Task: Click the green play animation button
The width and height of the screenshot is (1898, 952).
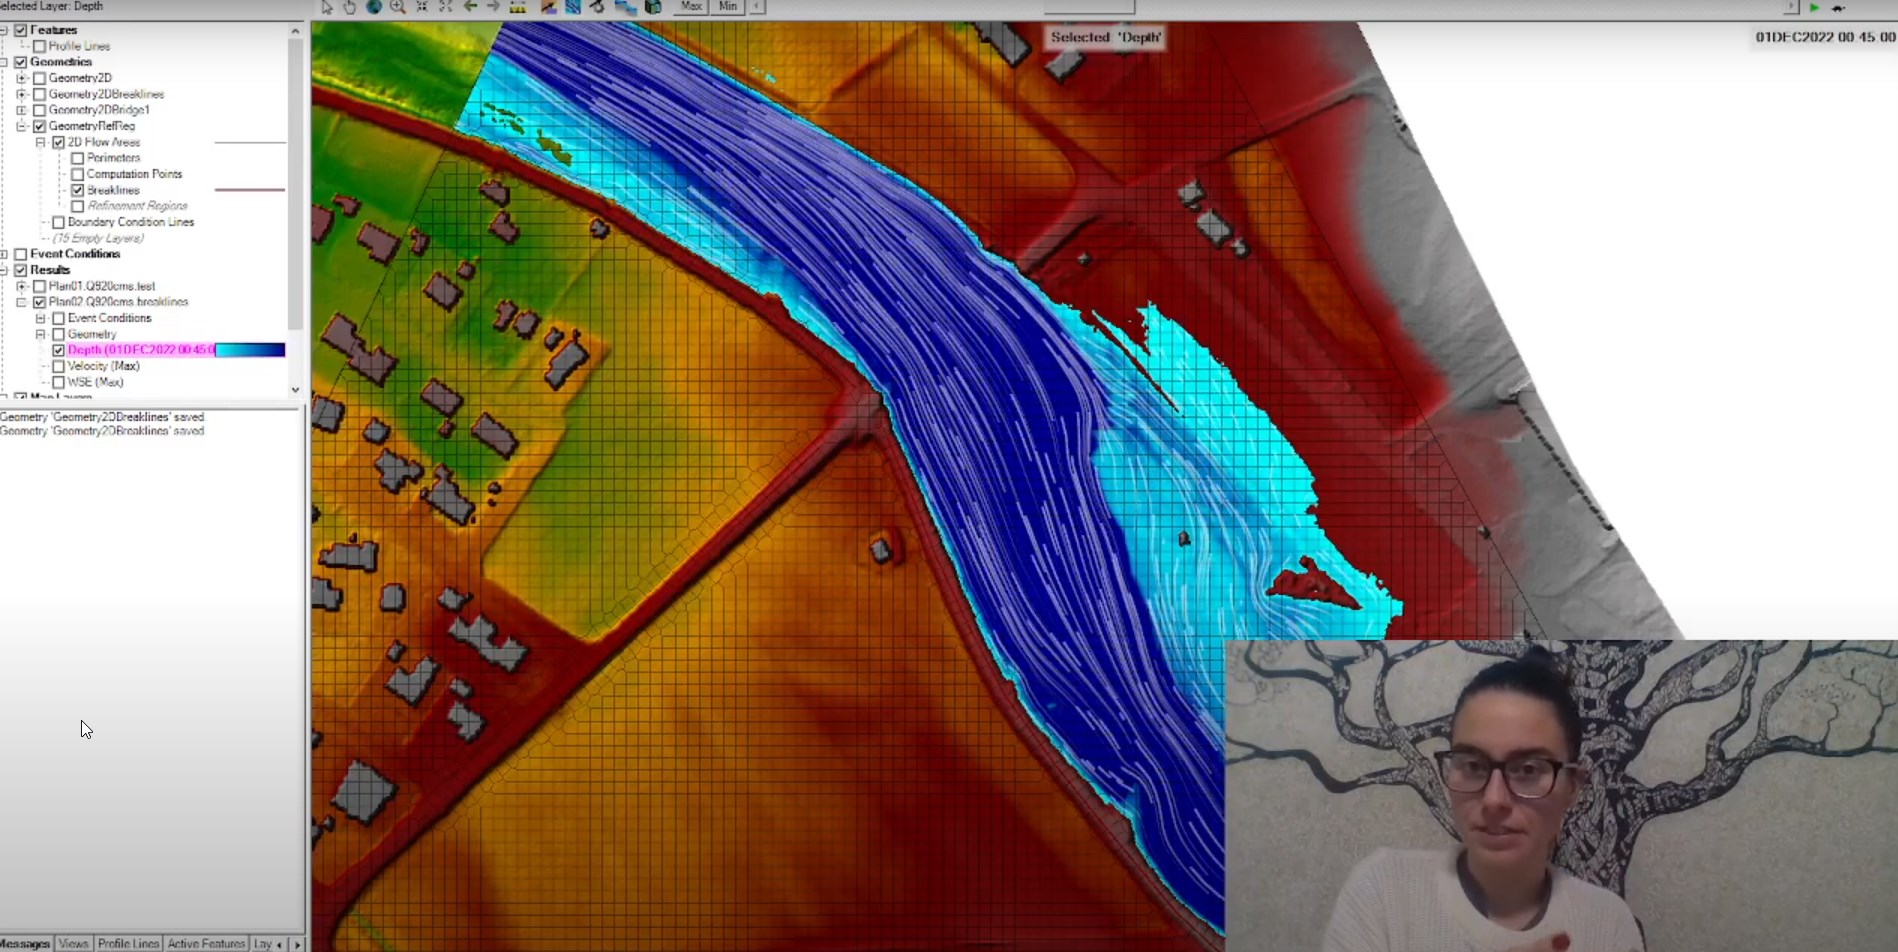Action: click(x=1814, y=7)
